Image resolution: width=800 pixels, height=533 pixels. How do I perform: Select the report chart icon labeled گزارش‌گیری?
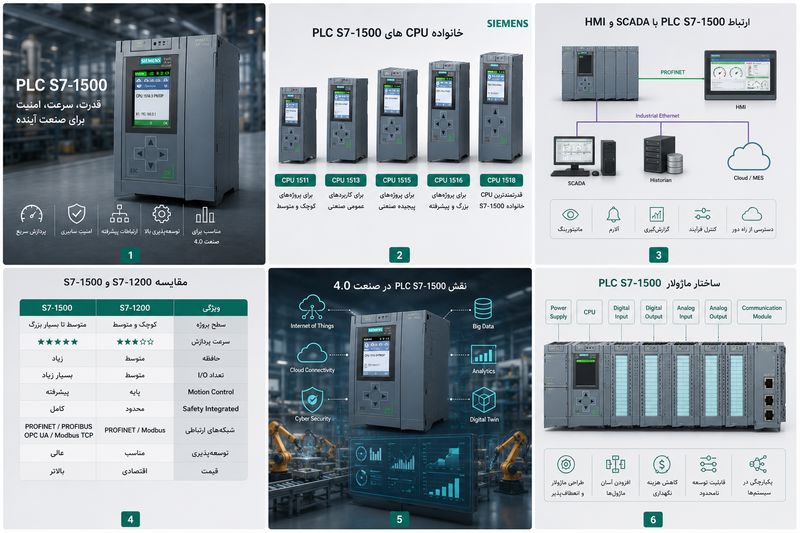coord(657,214)
